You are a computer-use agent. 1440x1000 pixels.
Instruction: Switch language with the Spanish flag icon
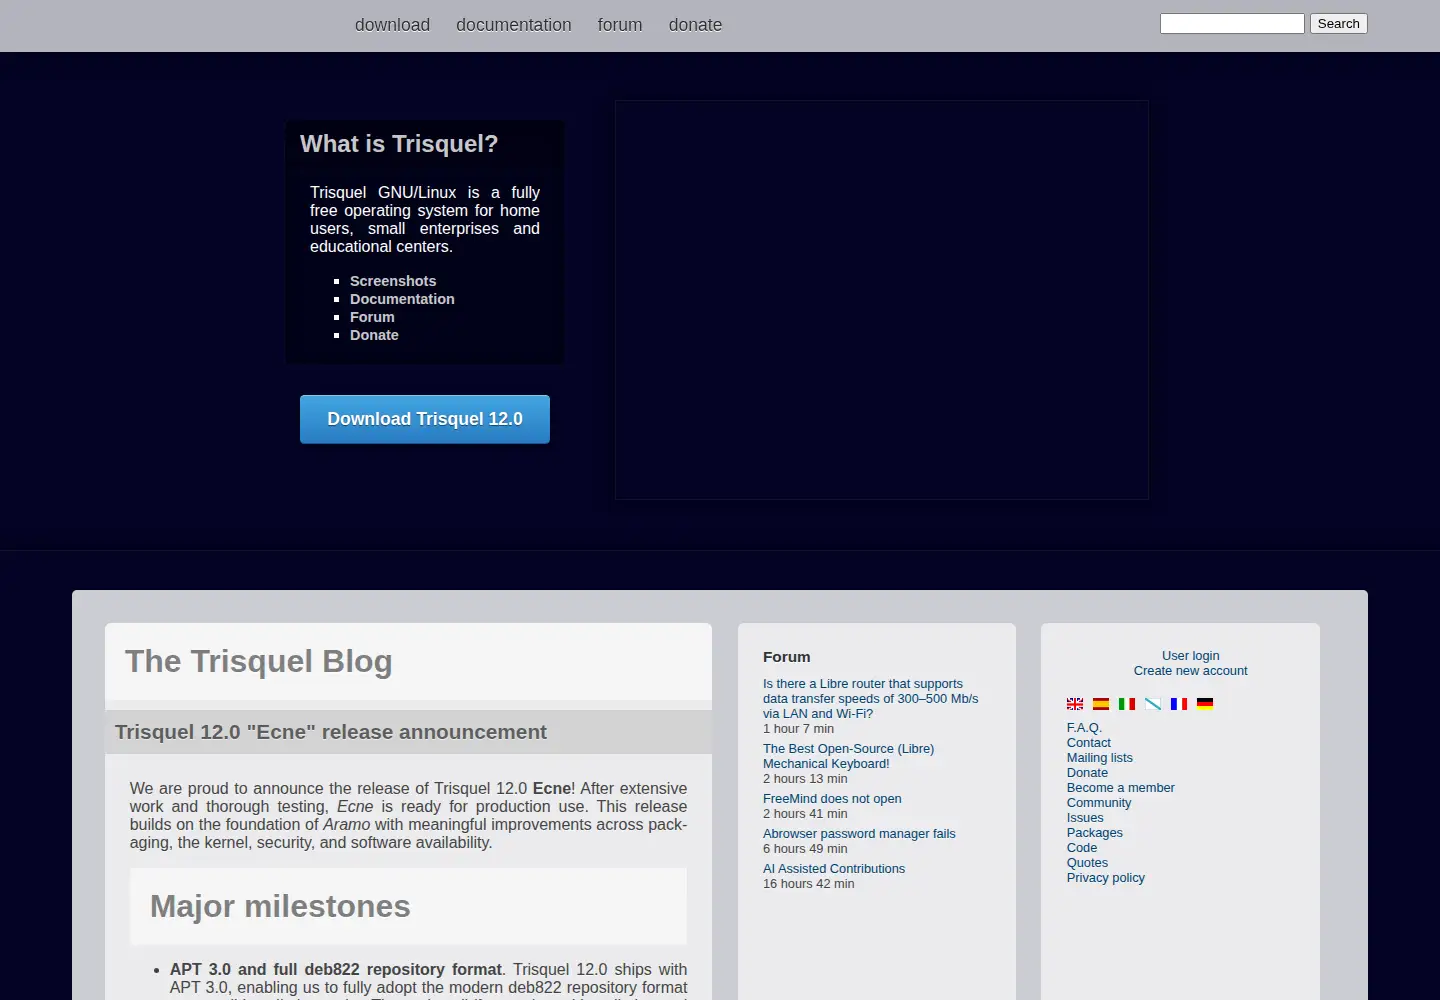tap(1101, 704)
